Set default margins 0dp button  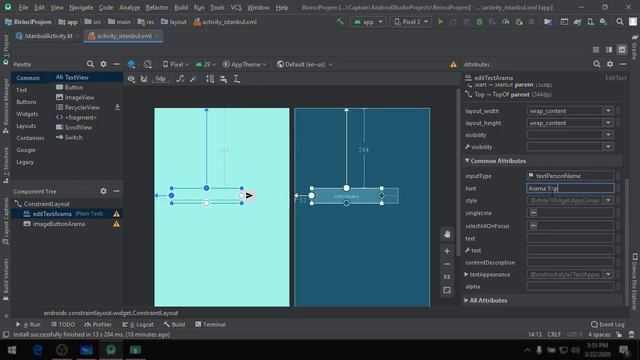coord(161,79)
